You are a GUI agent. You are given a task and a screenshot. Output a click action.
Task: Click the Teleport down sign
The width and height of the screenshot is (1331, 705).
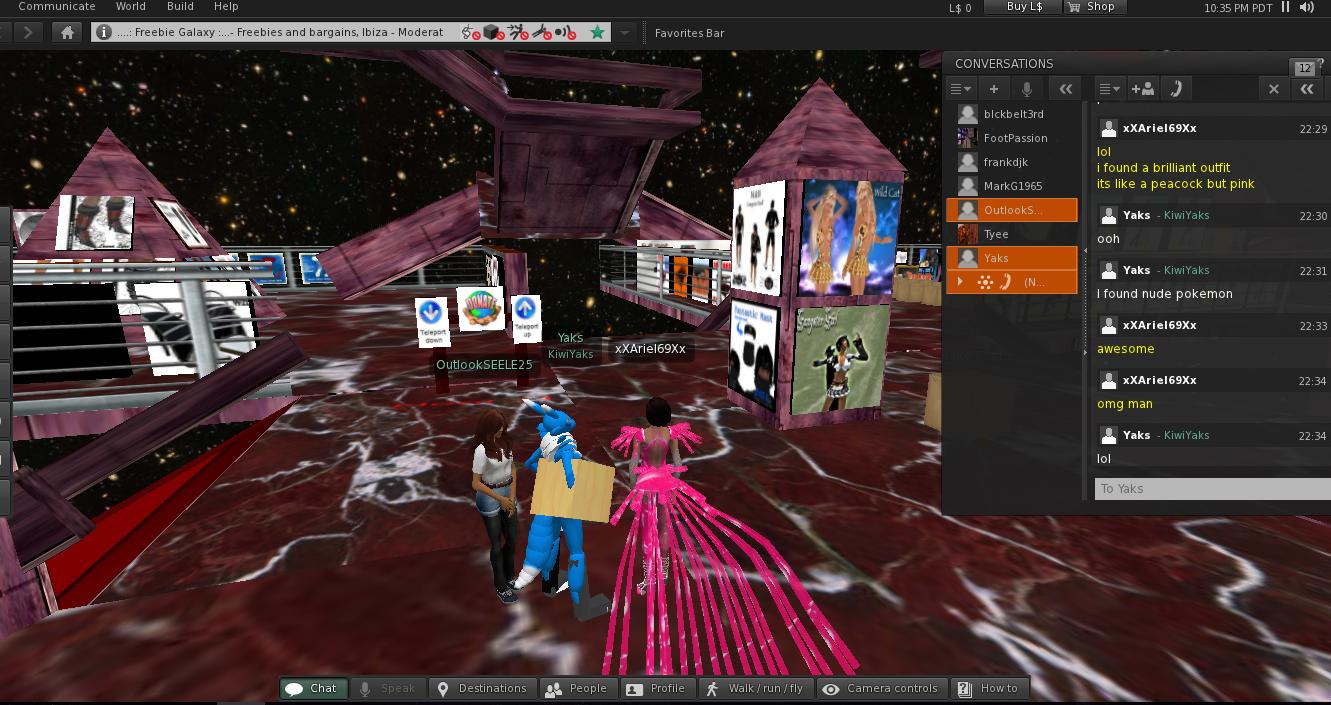[x=432, y=322]
